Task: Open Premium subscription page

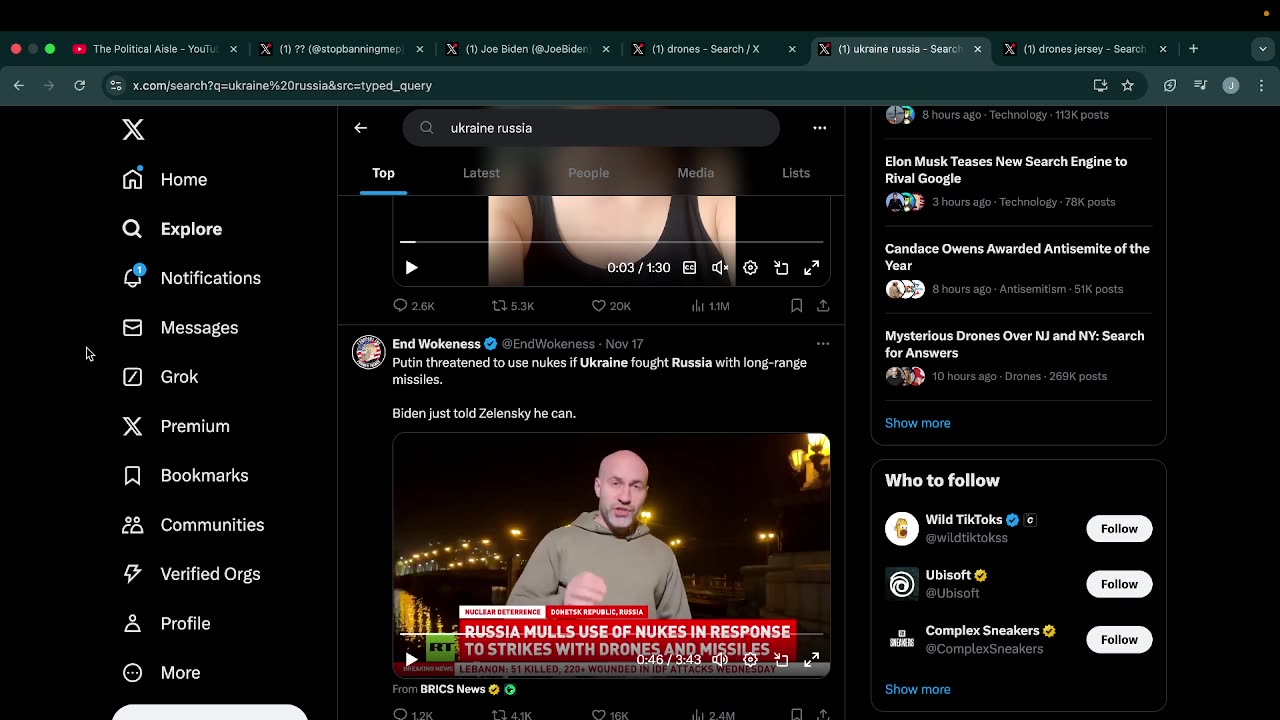Action: [176, 426]
